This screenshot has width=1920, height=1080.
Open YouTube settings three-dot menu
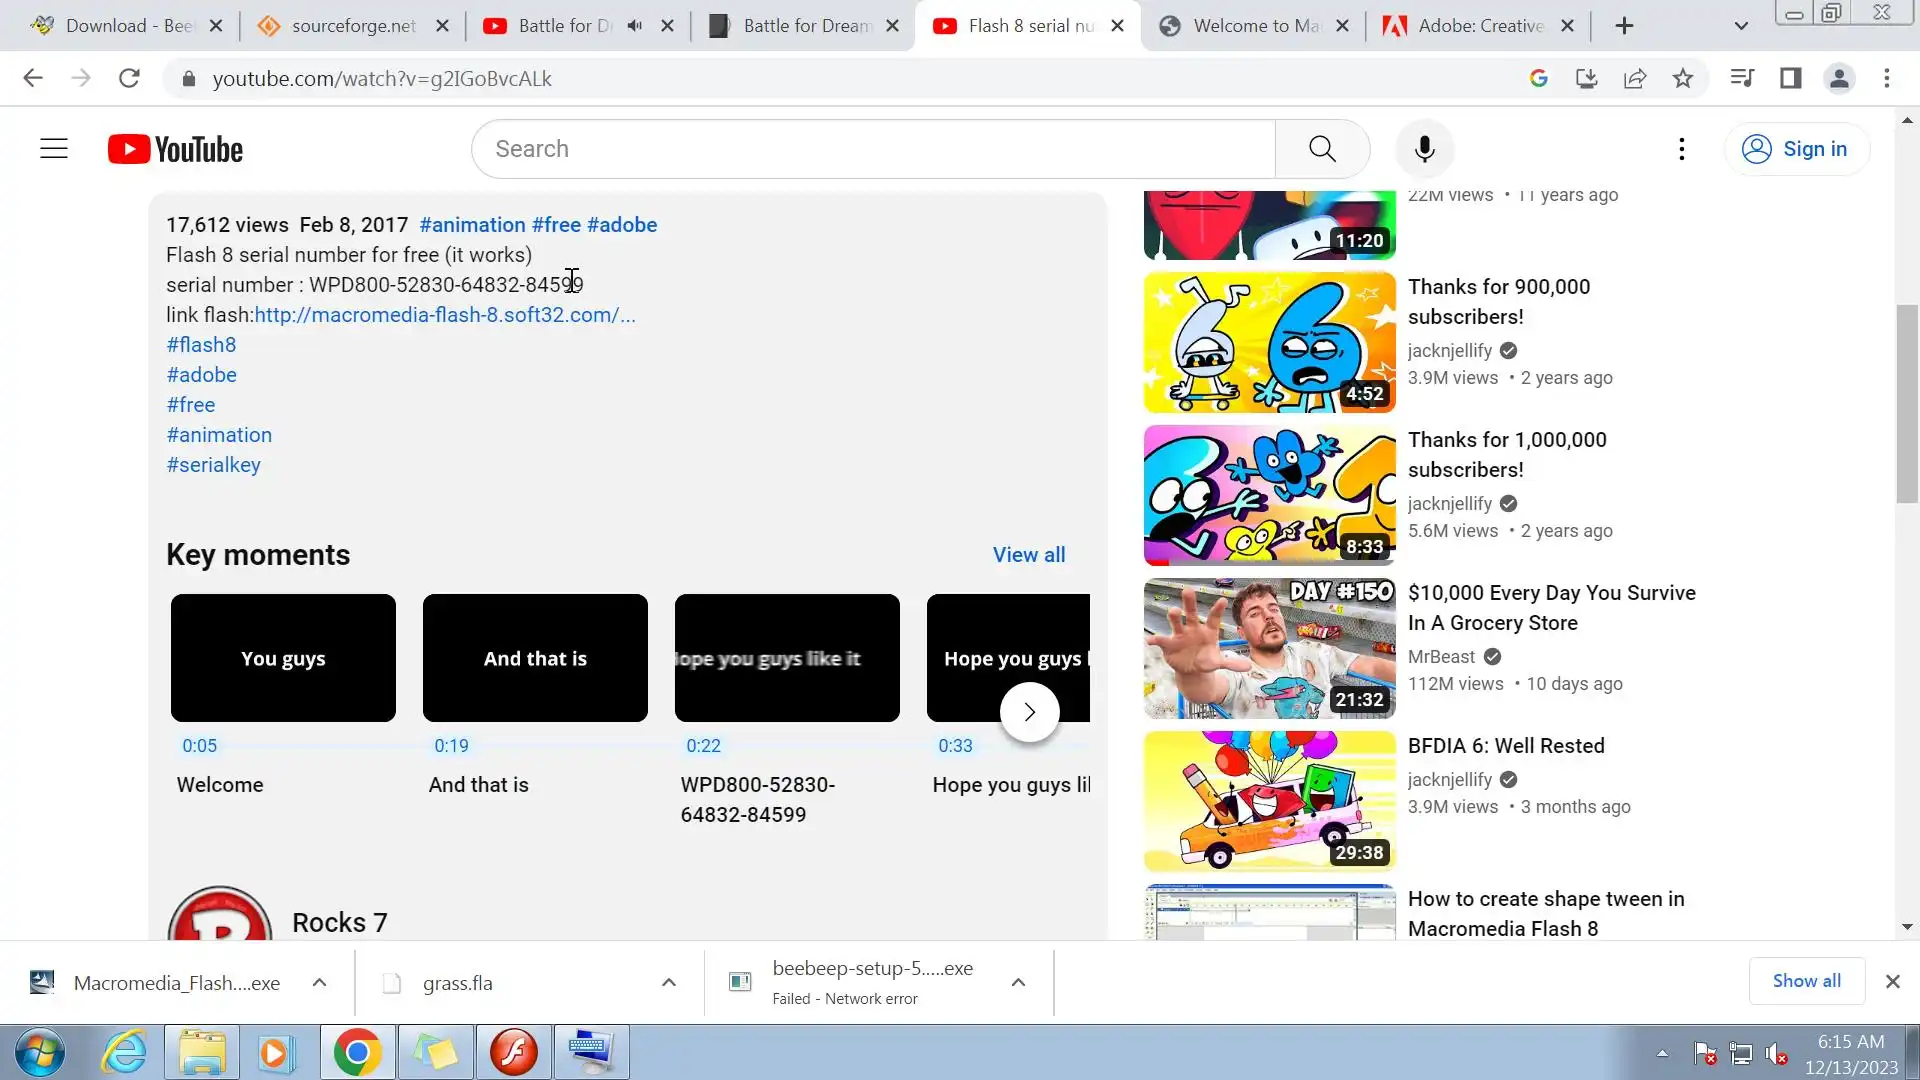1682,149
